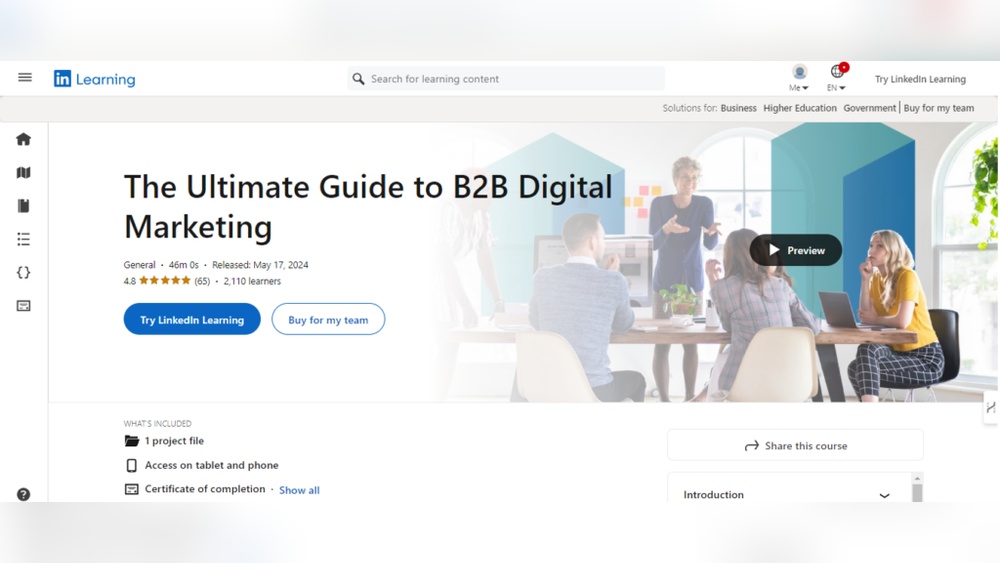This screenshot has height=563, width=1000.
Task: Click the search magnifier icon
Action: (x=358, y=78)
